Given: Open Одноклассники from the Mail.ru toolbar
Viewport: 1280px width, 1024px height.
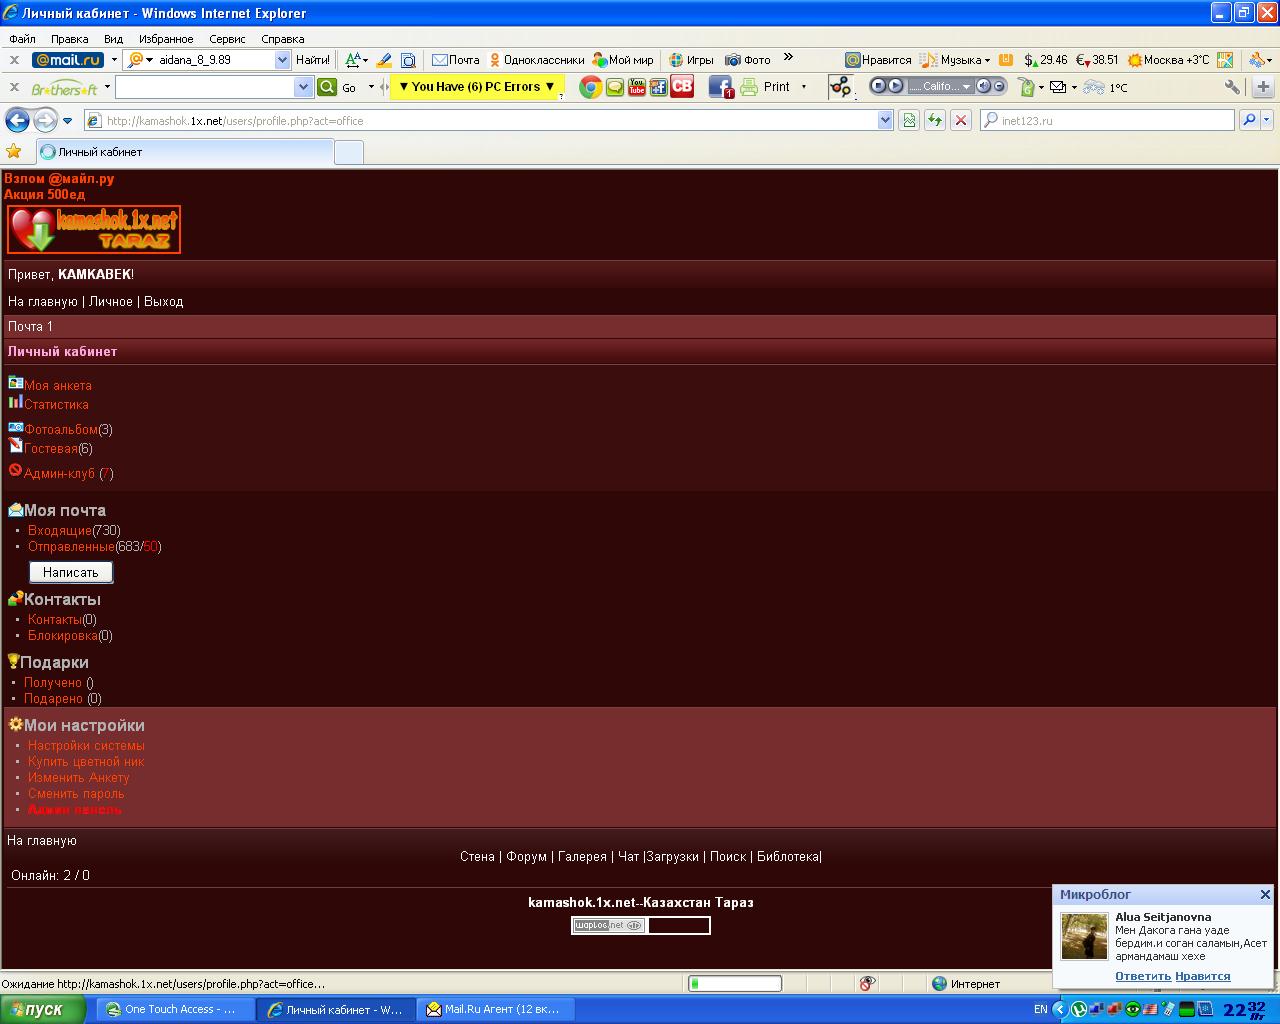Looking at the screenshot, I should coord(536,60).
